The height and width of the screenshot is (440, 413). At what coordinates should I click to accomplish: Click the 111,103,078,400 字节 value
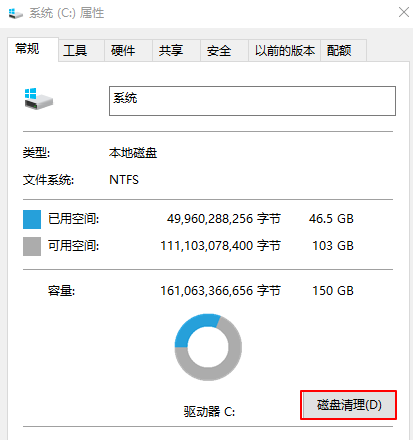pyautogui.click(x=220, y=246)
